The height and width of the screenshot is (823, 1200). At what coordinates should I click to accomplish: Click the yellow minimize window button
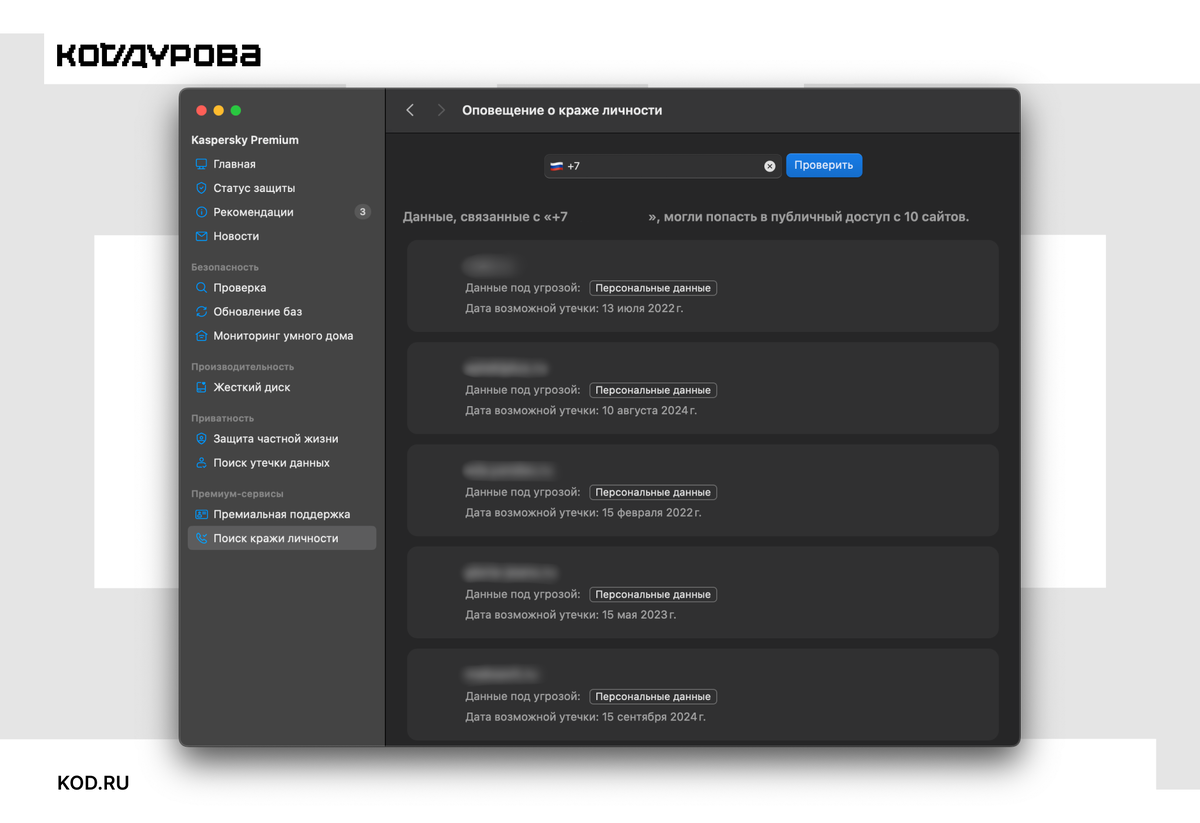tap(219, 110)
